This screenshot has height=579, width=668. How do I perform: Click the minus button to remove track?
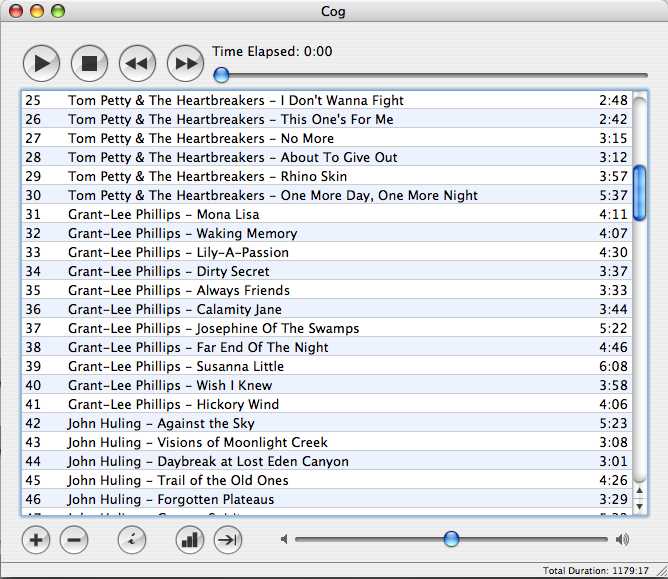coord(74,540)
